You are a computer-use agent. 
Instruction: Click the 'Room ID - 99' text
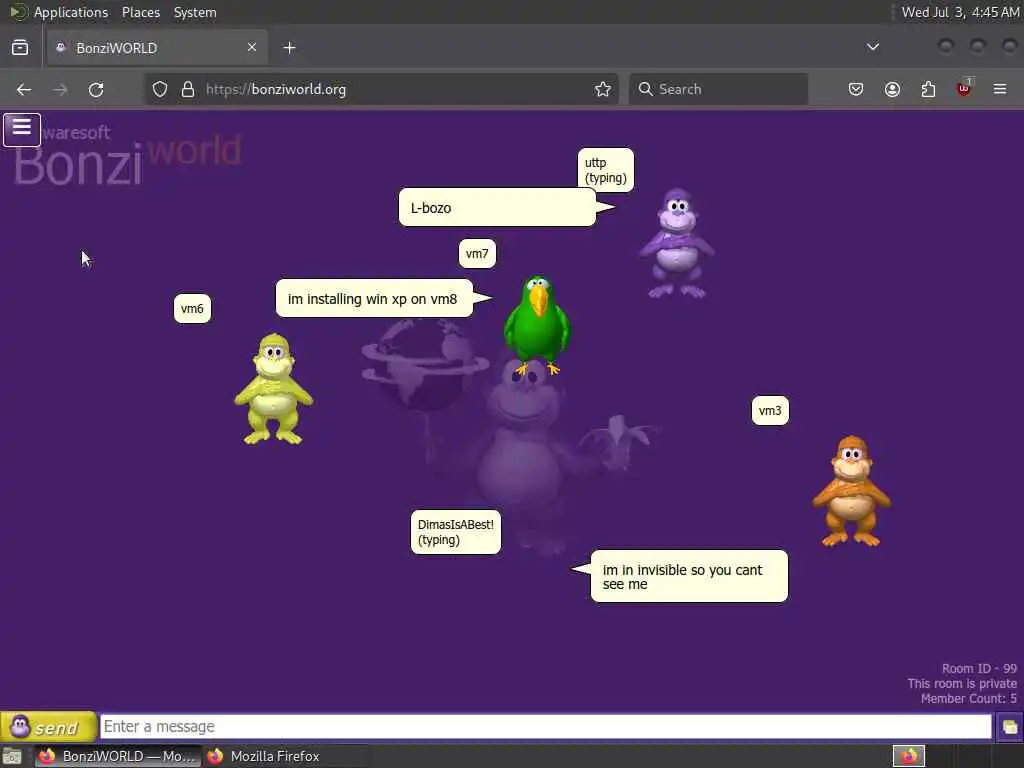click(979, 669)
